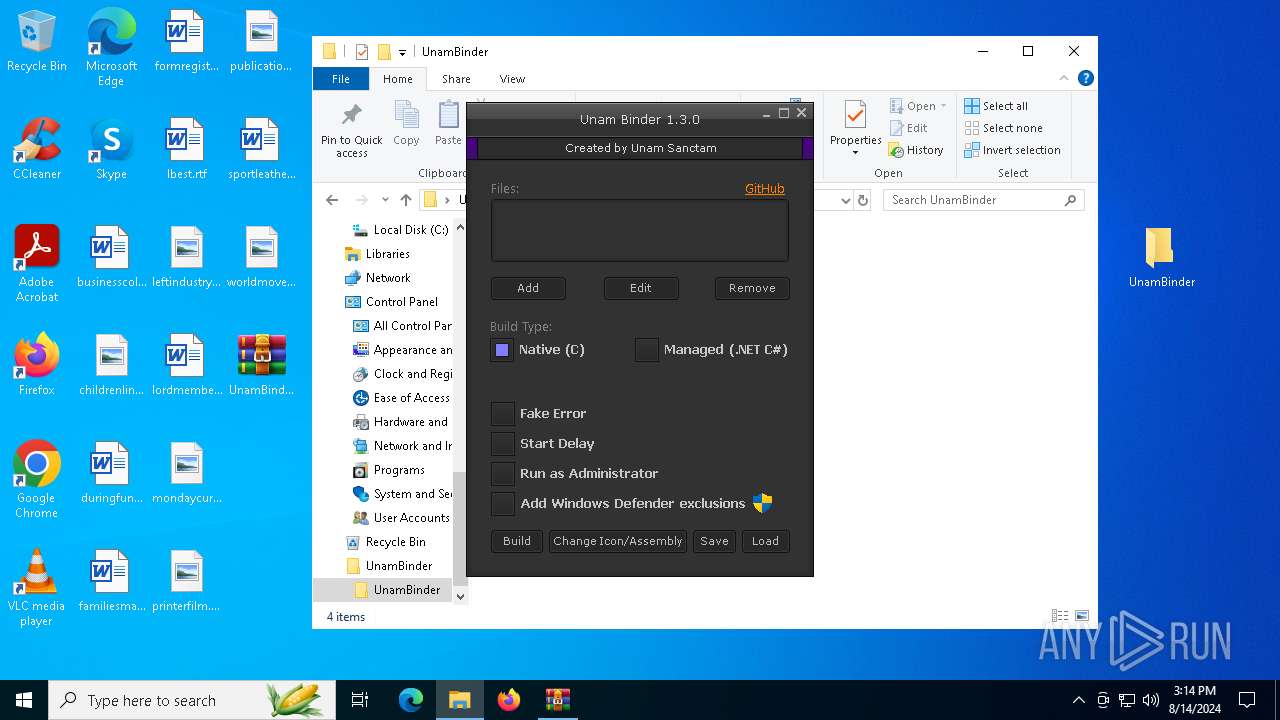The width and height of the screenshot is (1280, 720).
Task: Show hidden system tray icons
Action: coord(1078,700)
